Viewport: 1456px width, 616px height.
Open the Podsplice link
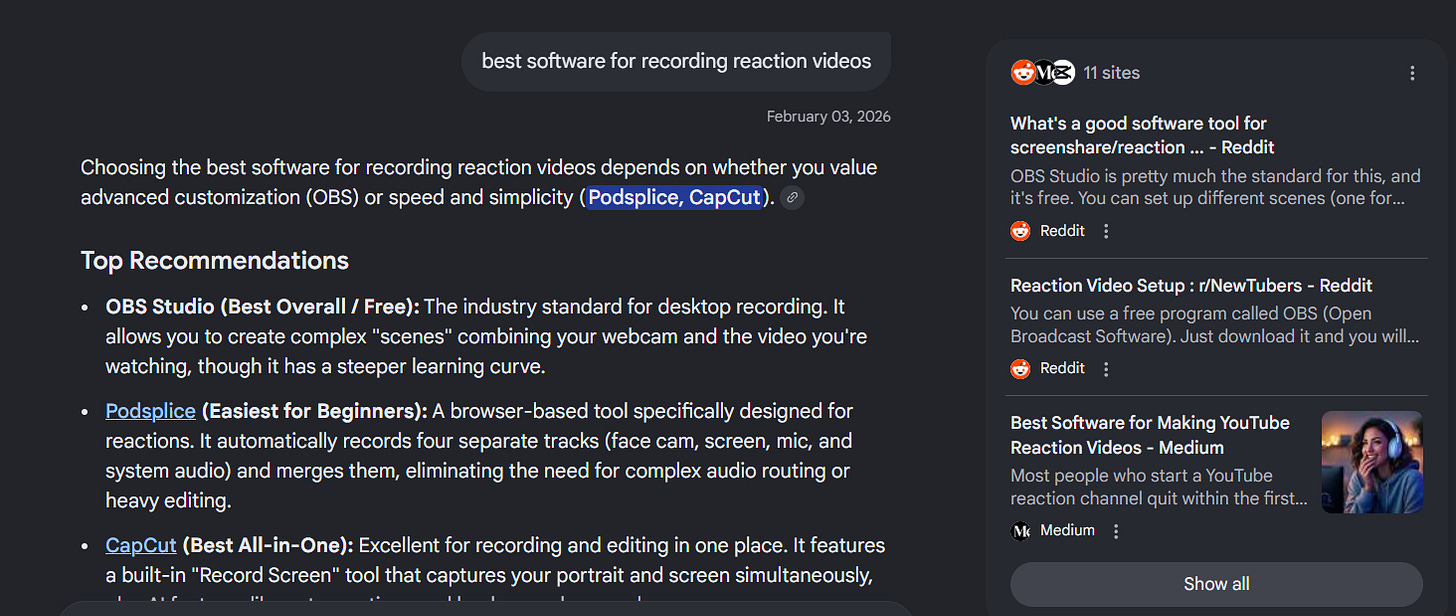pos(150,411)
